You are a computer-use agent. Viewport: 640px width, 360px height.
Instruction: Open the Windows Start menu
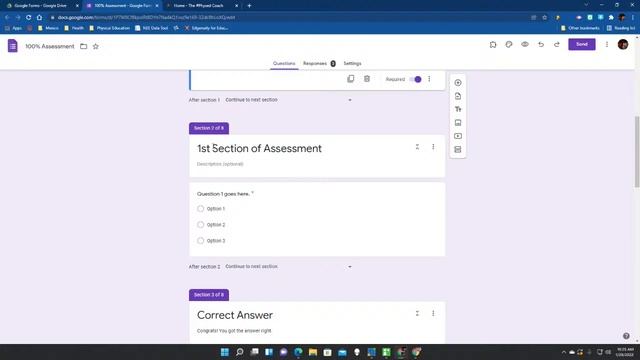[225, 352]
